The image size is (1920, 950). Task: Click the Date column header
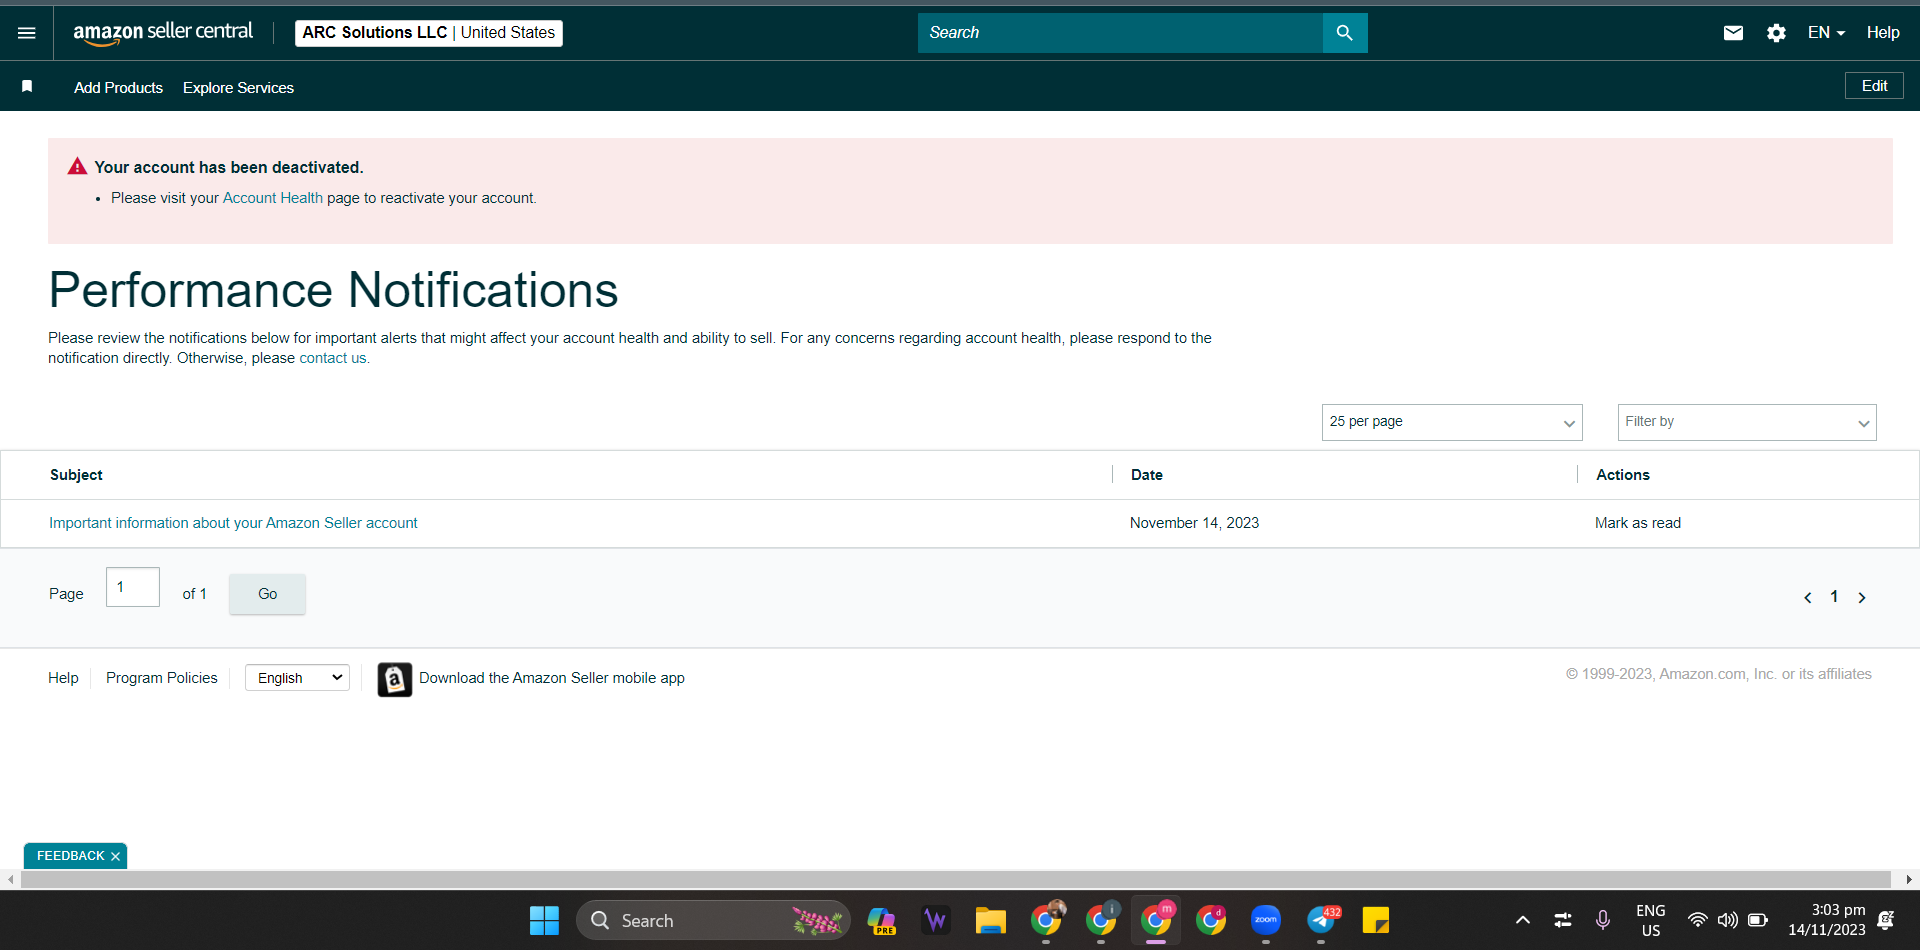pos(1147,475)
